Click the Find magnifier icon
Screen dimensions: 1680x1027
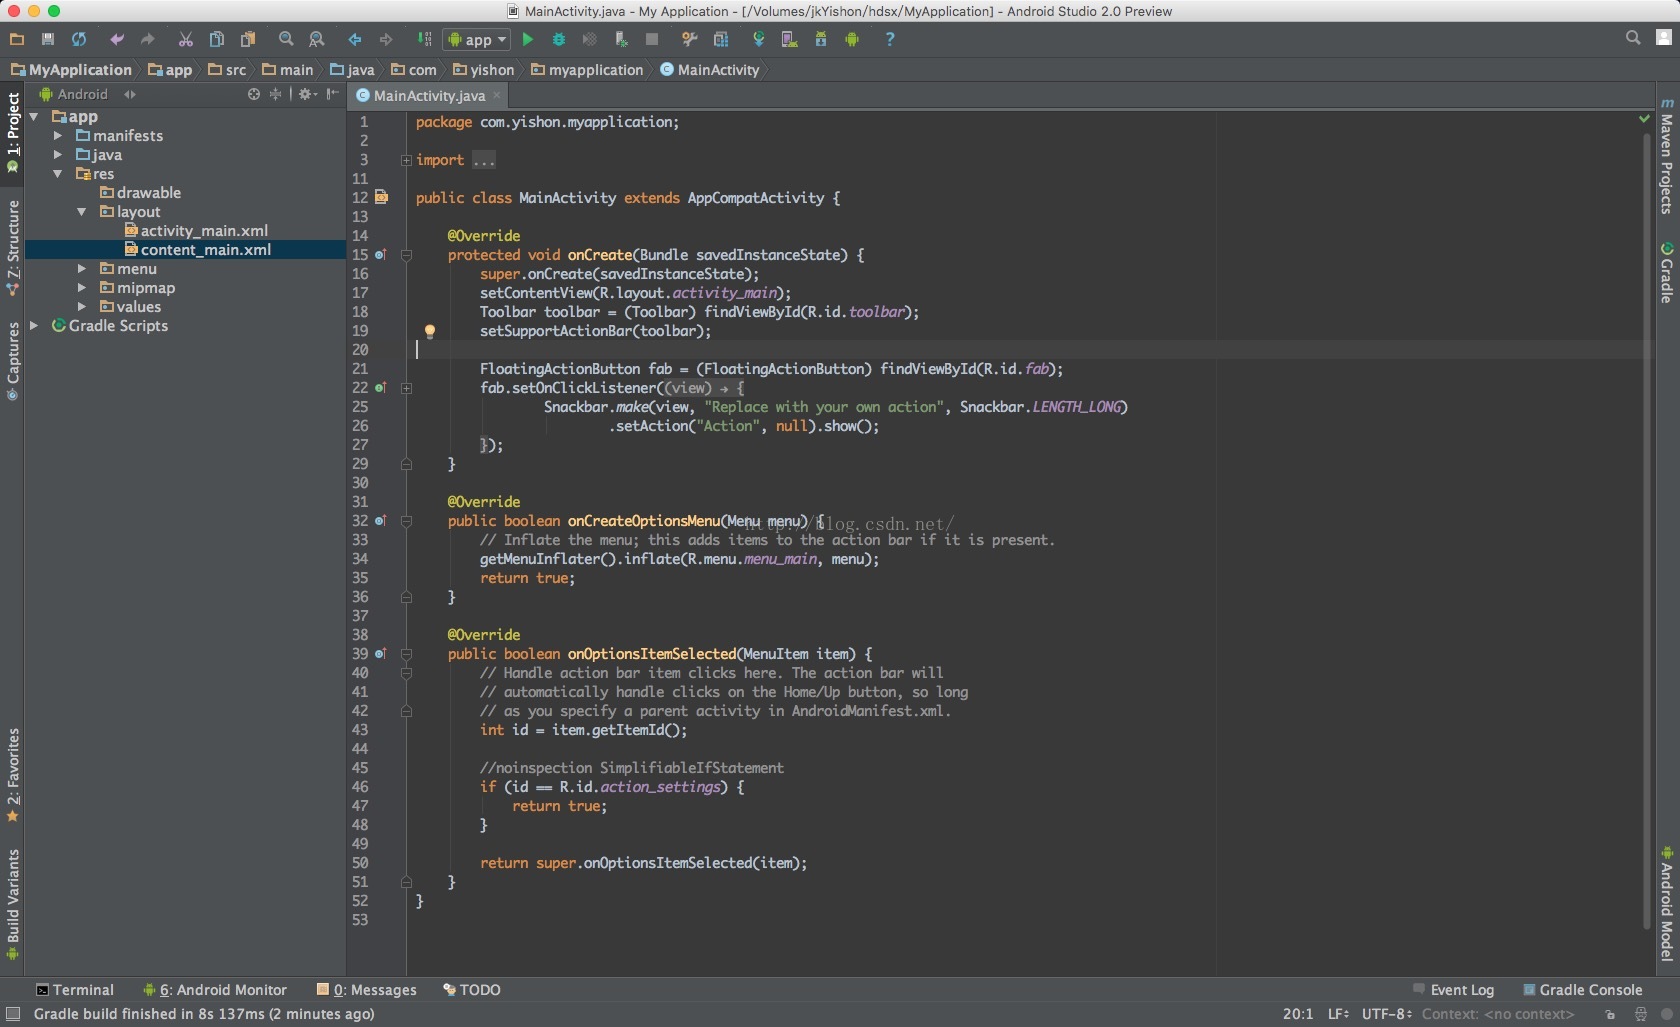(286, 39)
